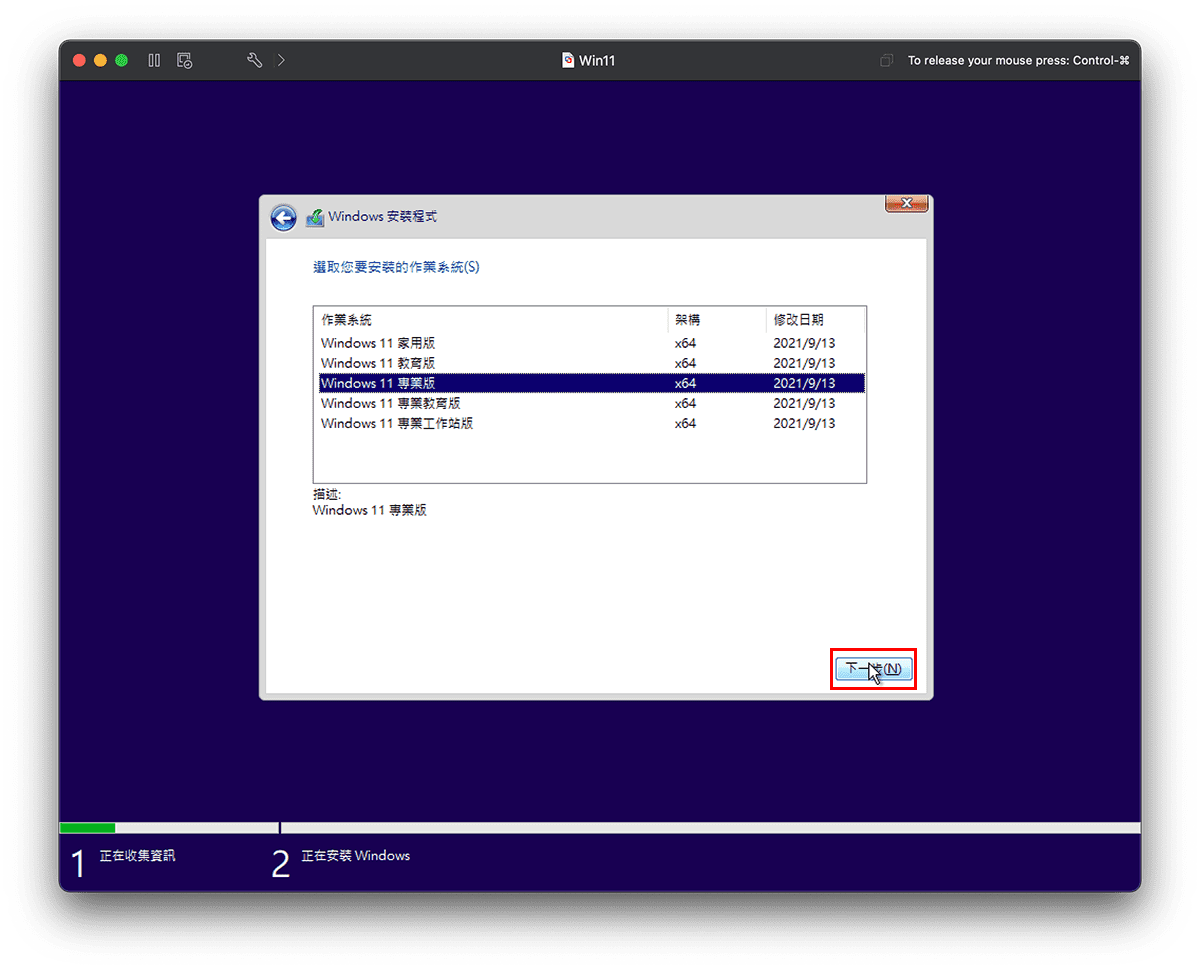This screenshot has width=1200, height=970.
Task: Open virtual machine settings with the wrench icon
Action: click(254, 60)
